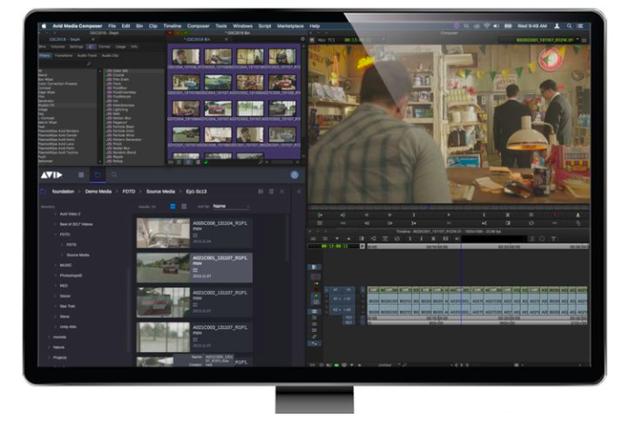Select Source Media in folder tree
Image resolution: width=640 pixels, height=421 pixels.
click(78, 255)
